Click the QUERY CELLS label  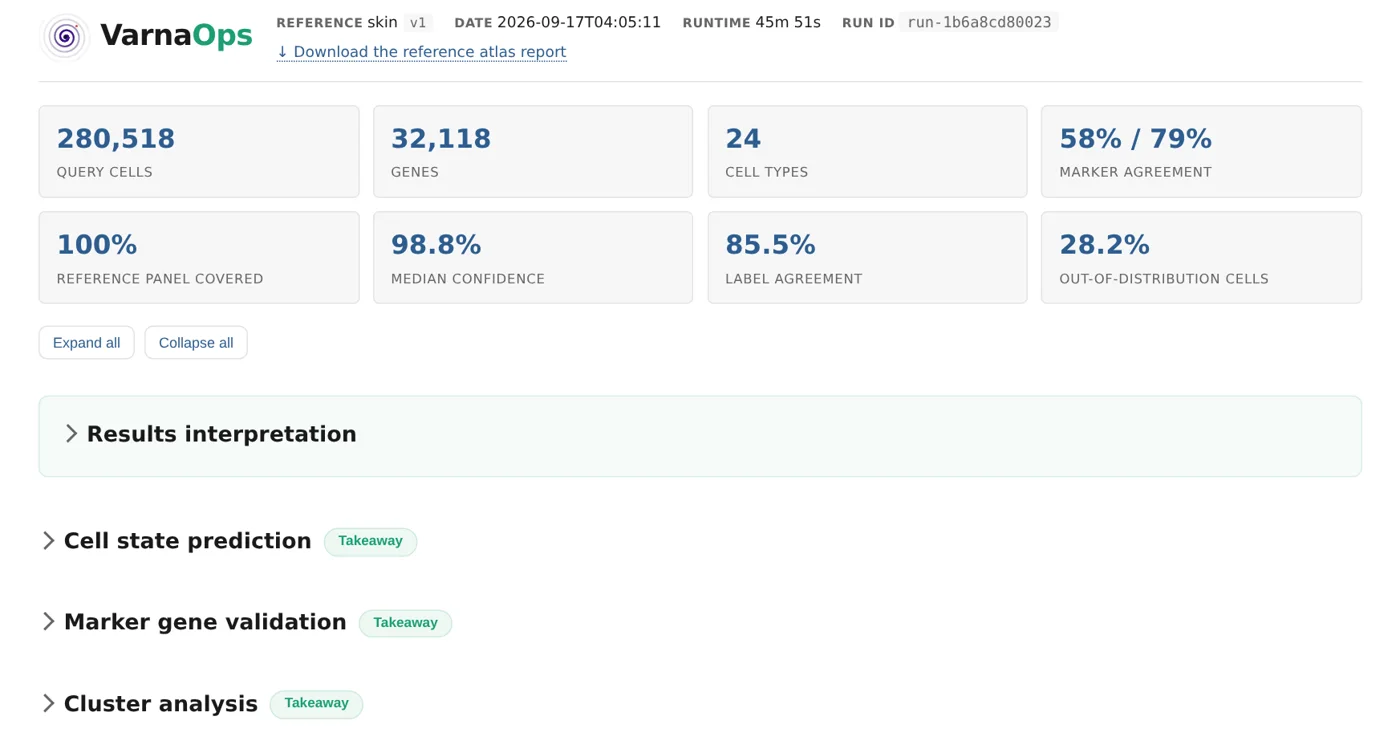(x=105, y=172)
